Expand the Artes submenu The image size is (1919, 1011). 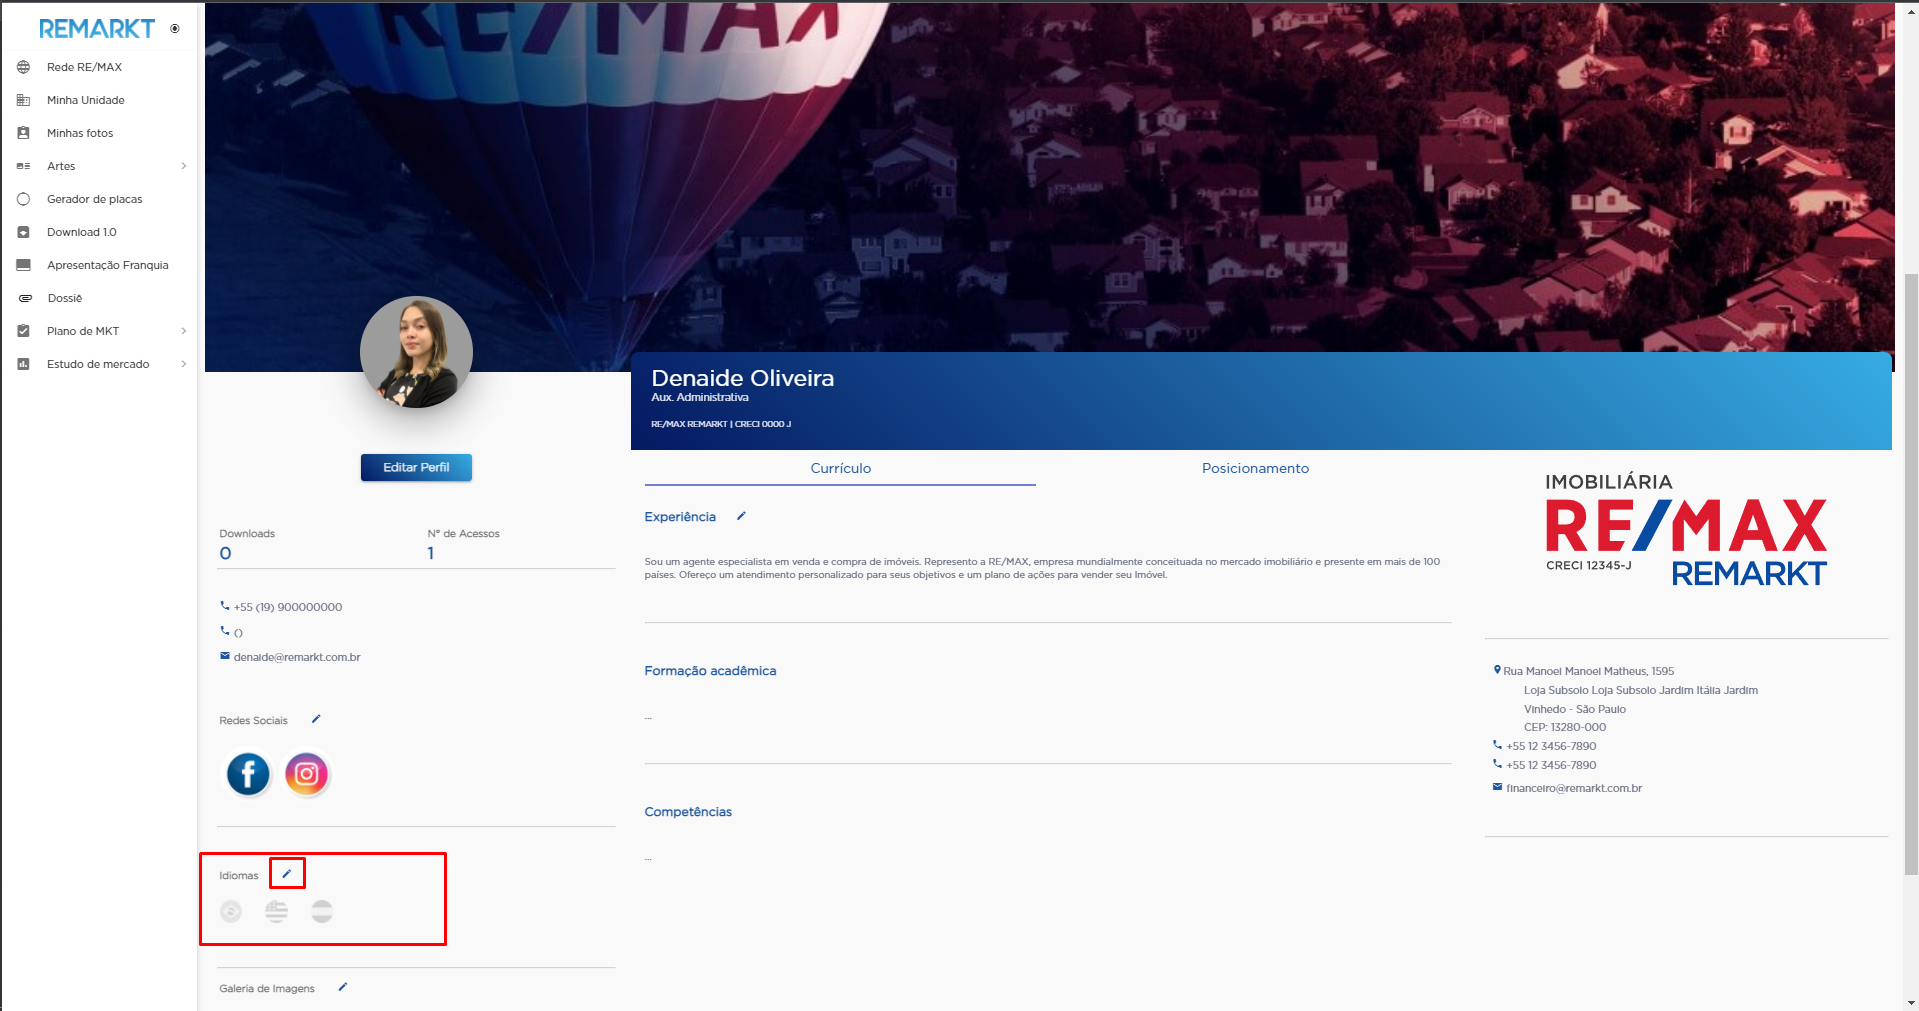(183, 166)
